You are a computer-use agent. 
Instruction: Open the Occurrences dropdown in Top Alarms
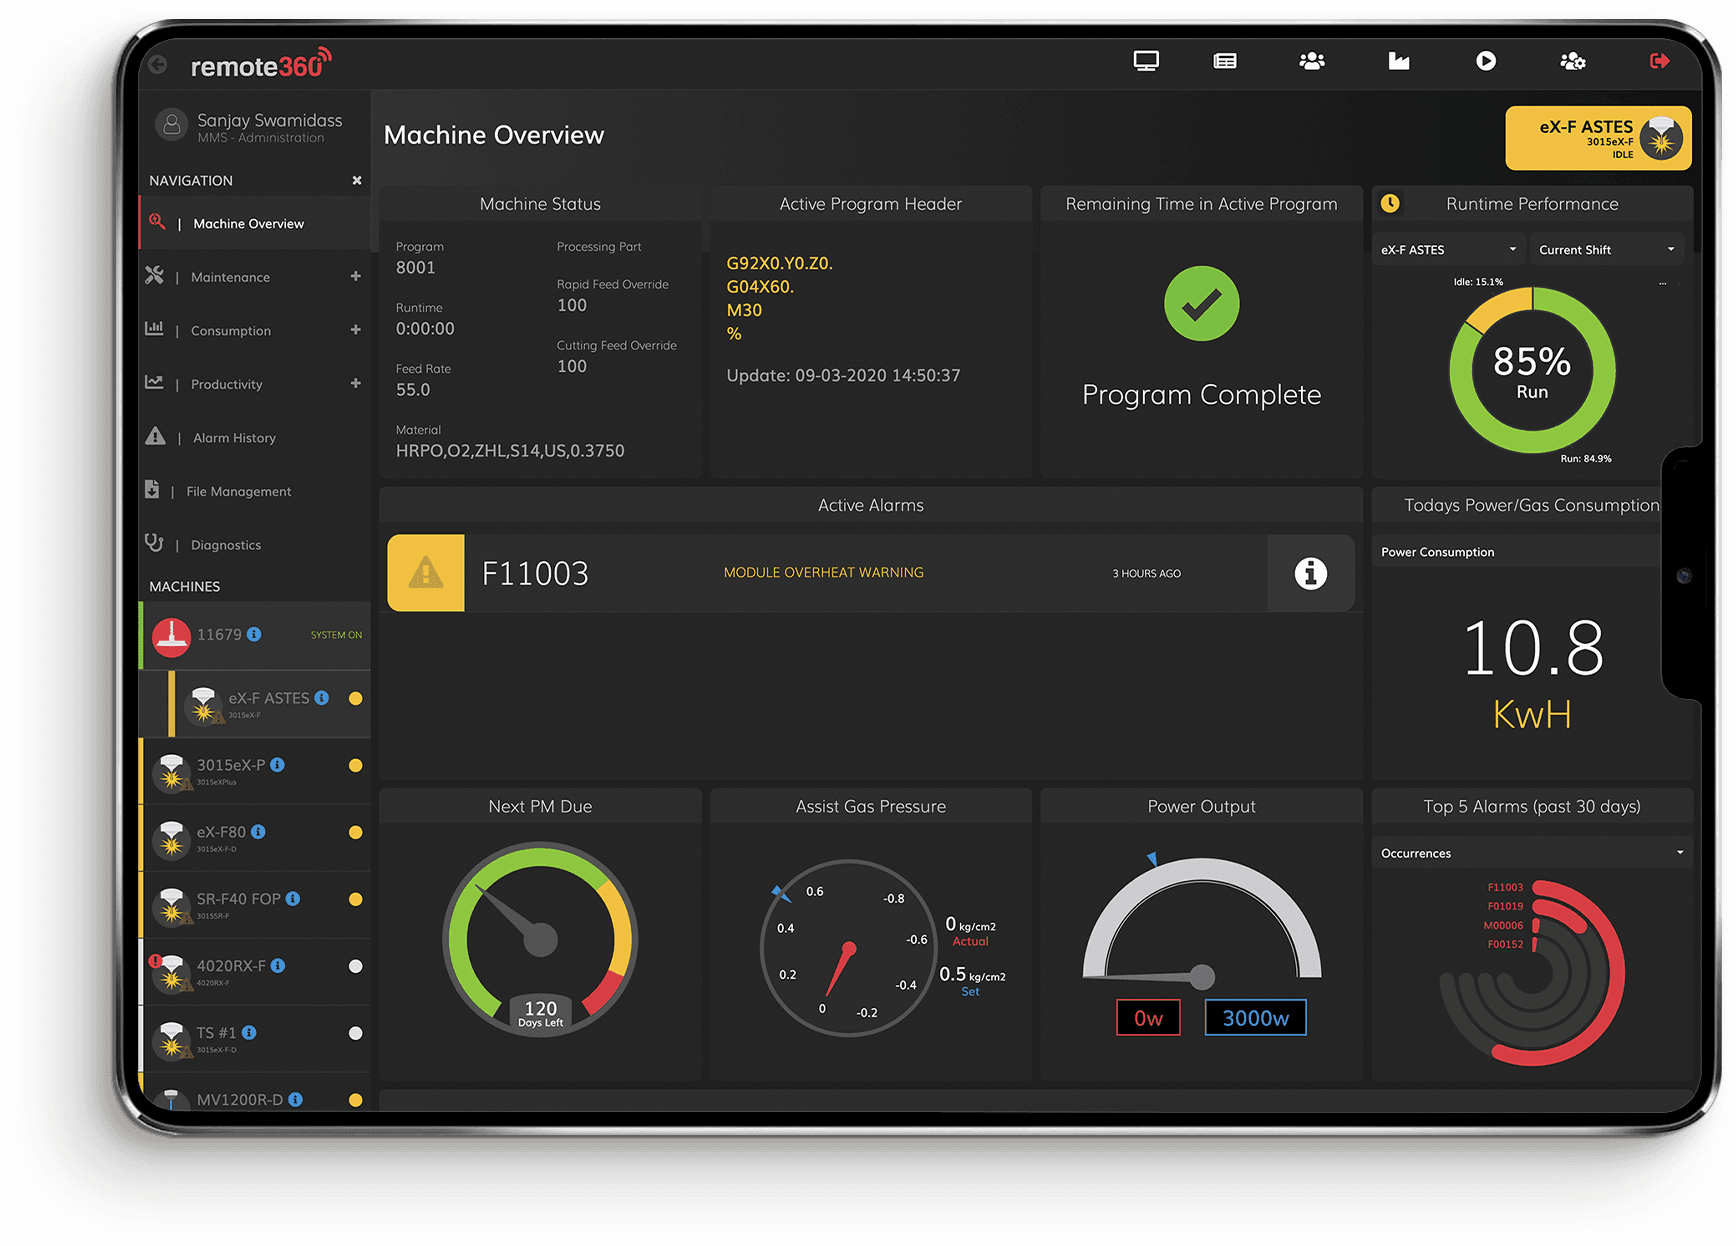tap(1531, 853)
